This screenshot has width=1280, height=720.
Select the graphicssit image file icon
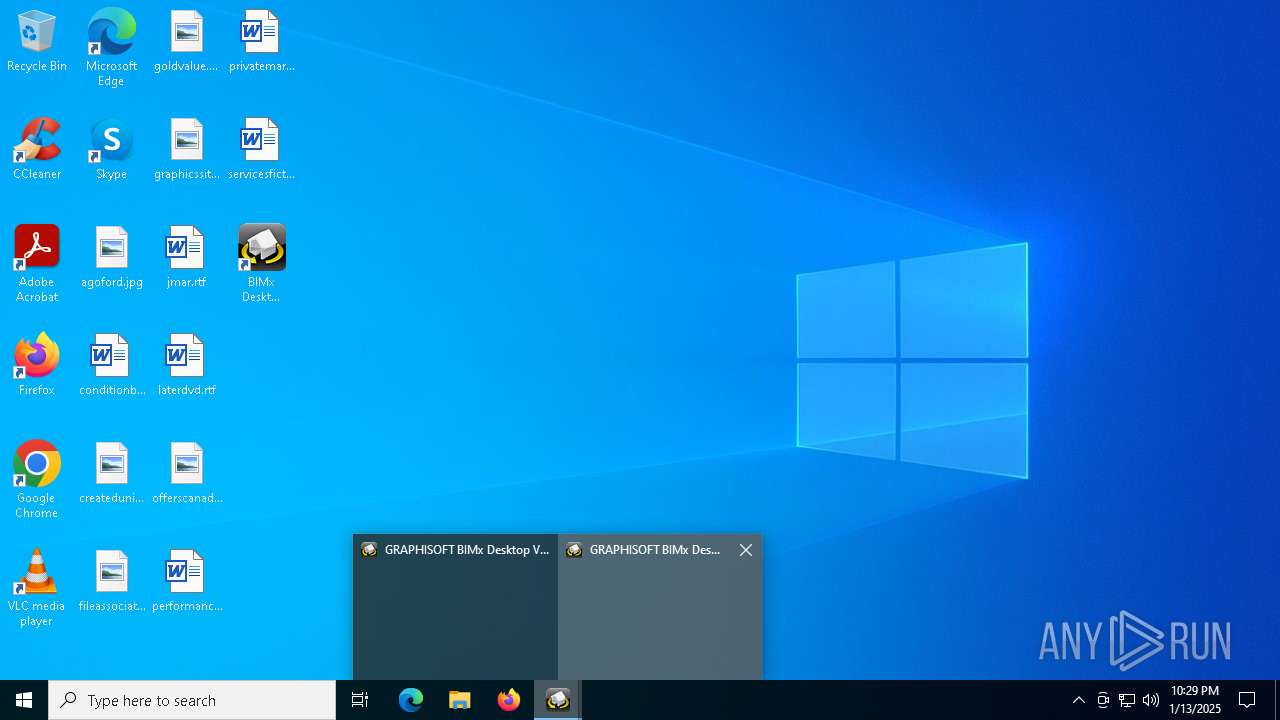point(186,150)
